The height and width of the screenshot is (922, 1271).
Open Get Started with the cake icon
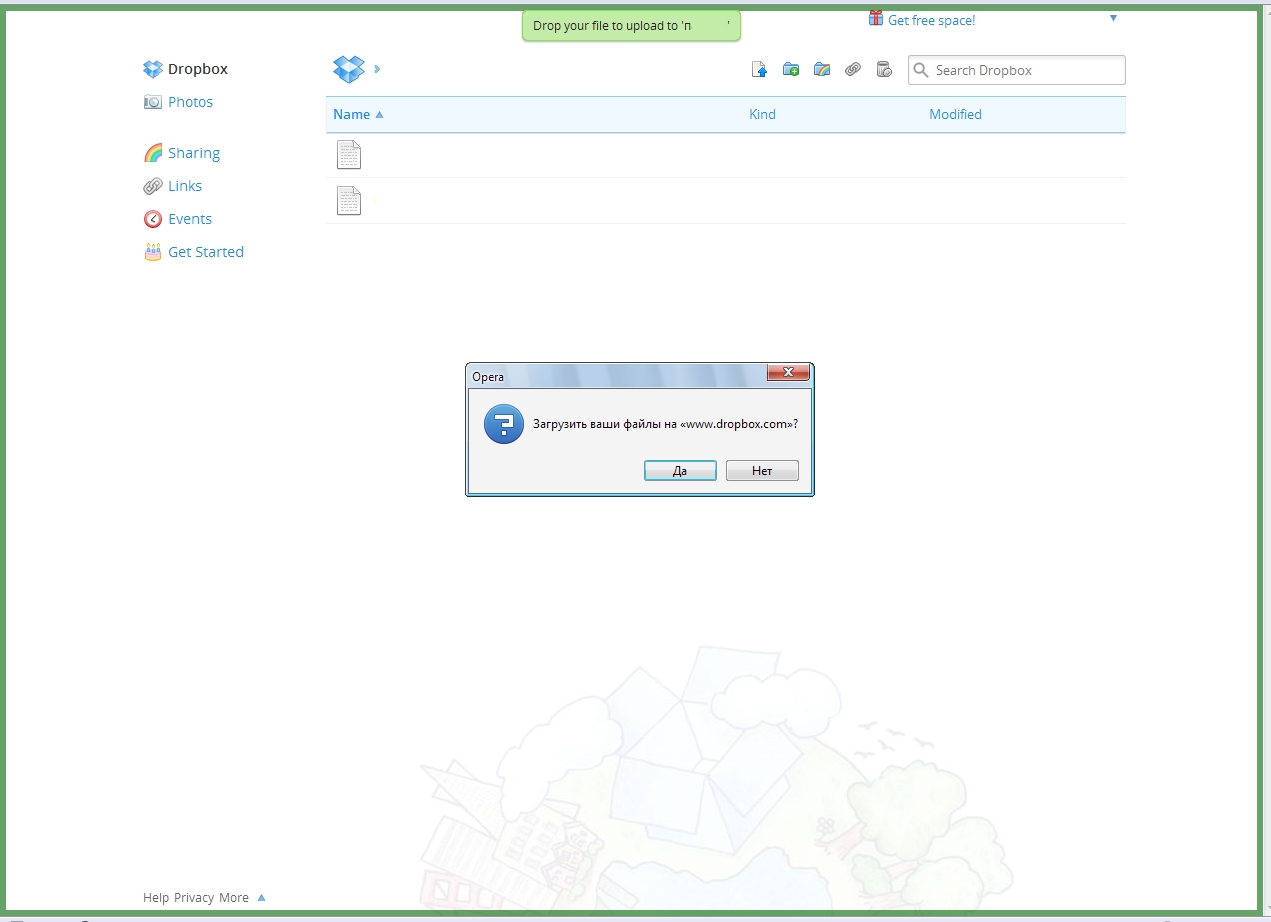coord(194,252)
